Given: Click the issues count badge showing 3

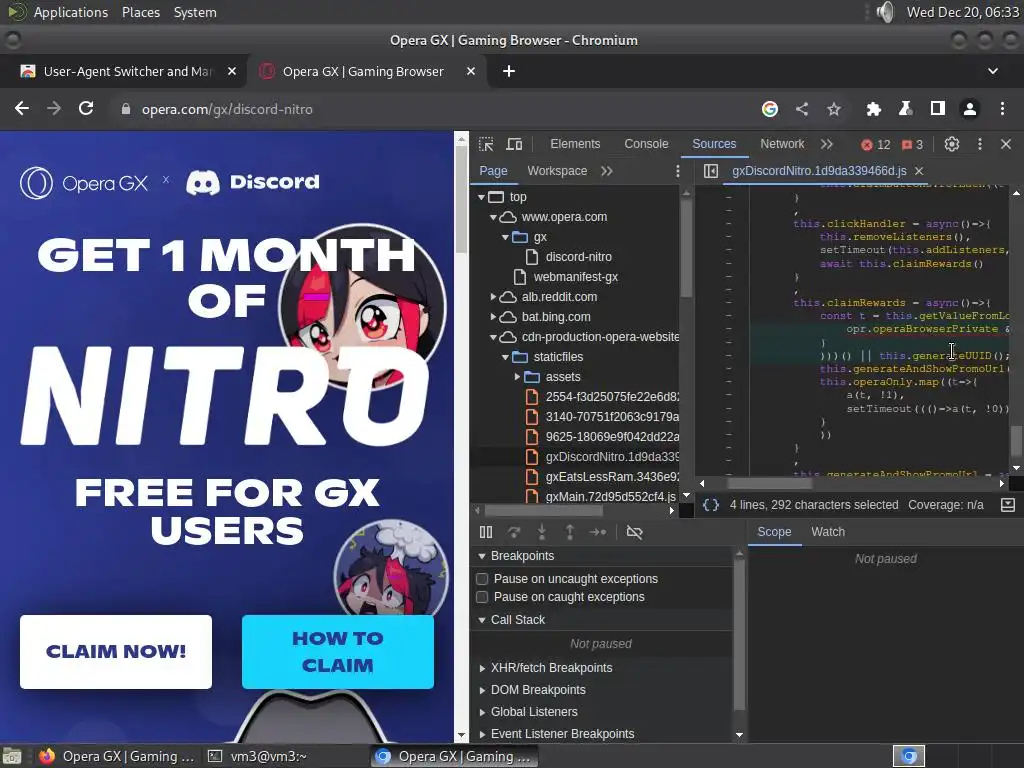Looking at the screenshot, I should (912, 145).
